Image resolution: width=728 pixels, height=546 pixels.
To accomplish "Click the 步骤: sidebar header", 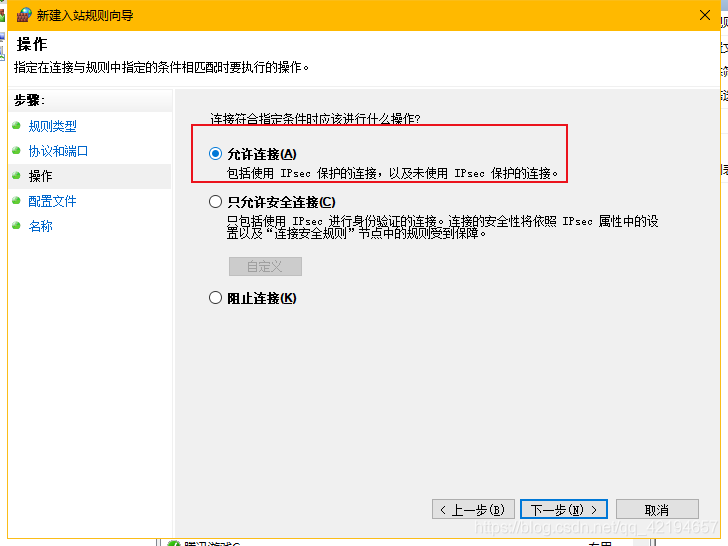I will tap(29, 100).
